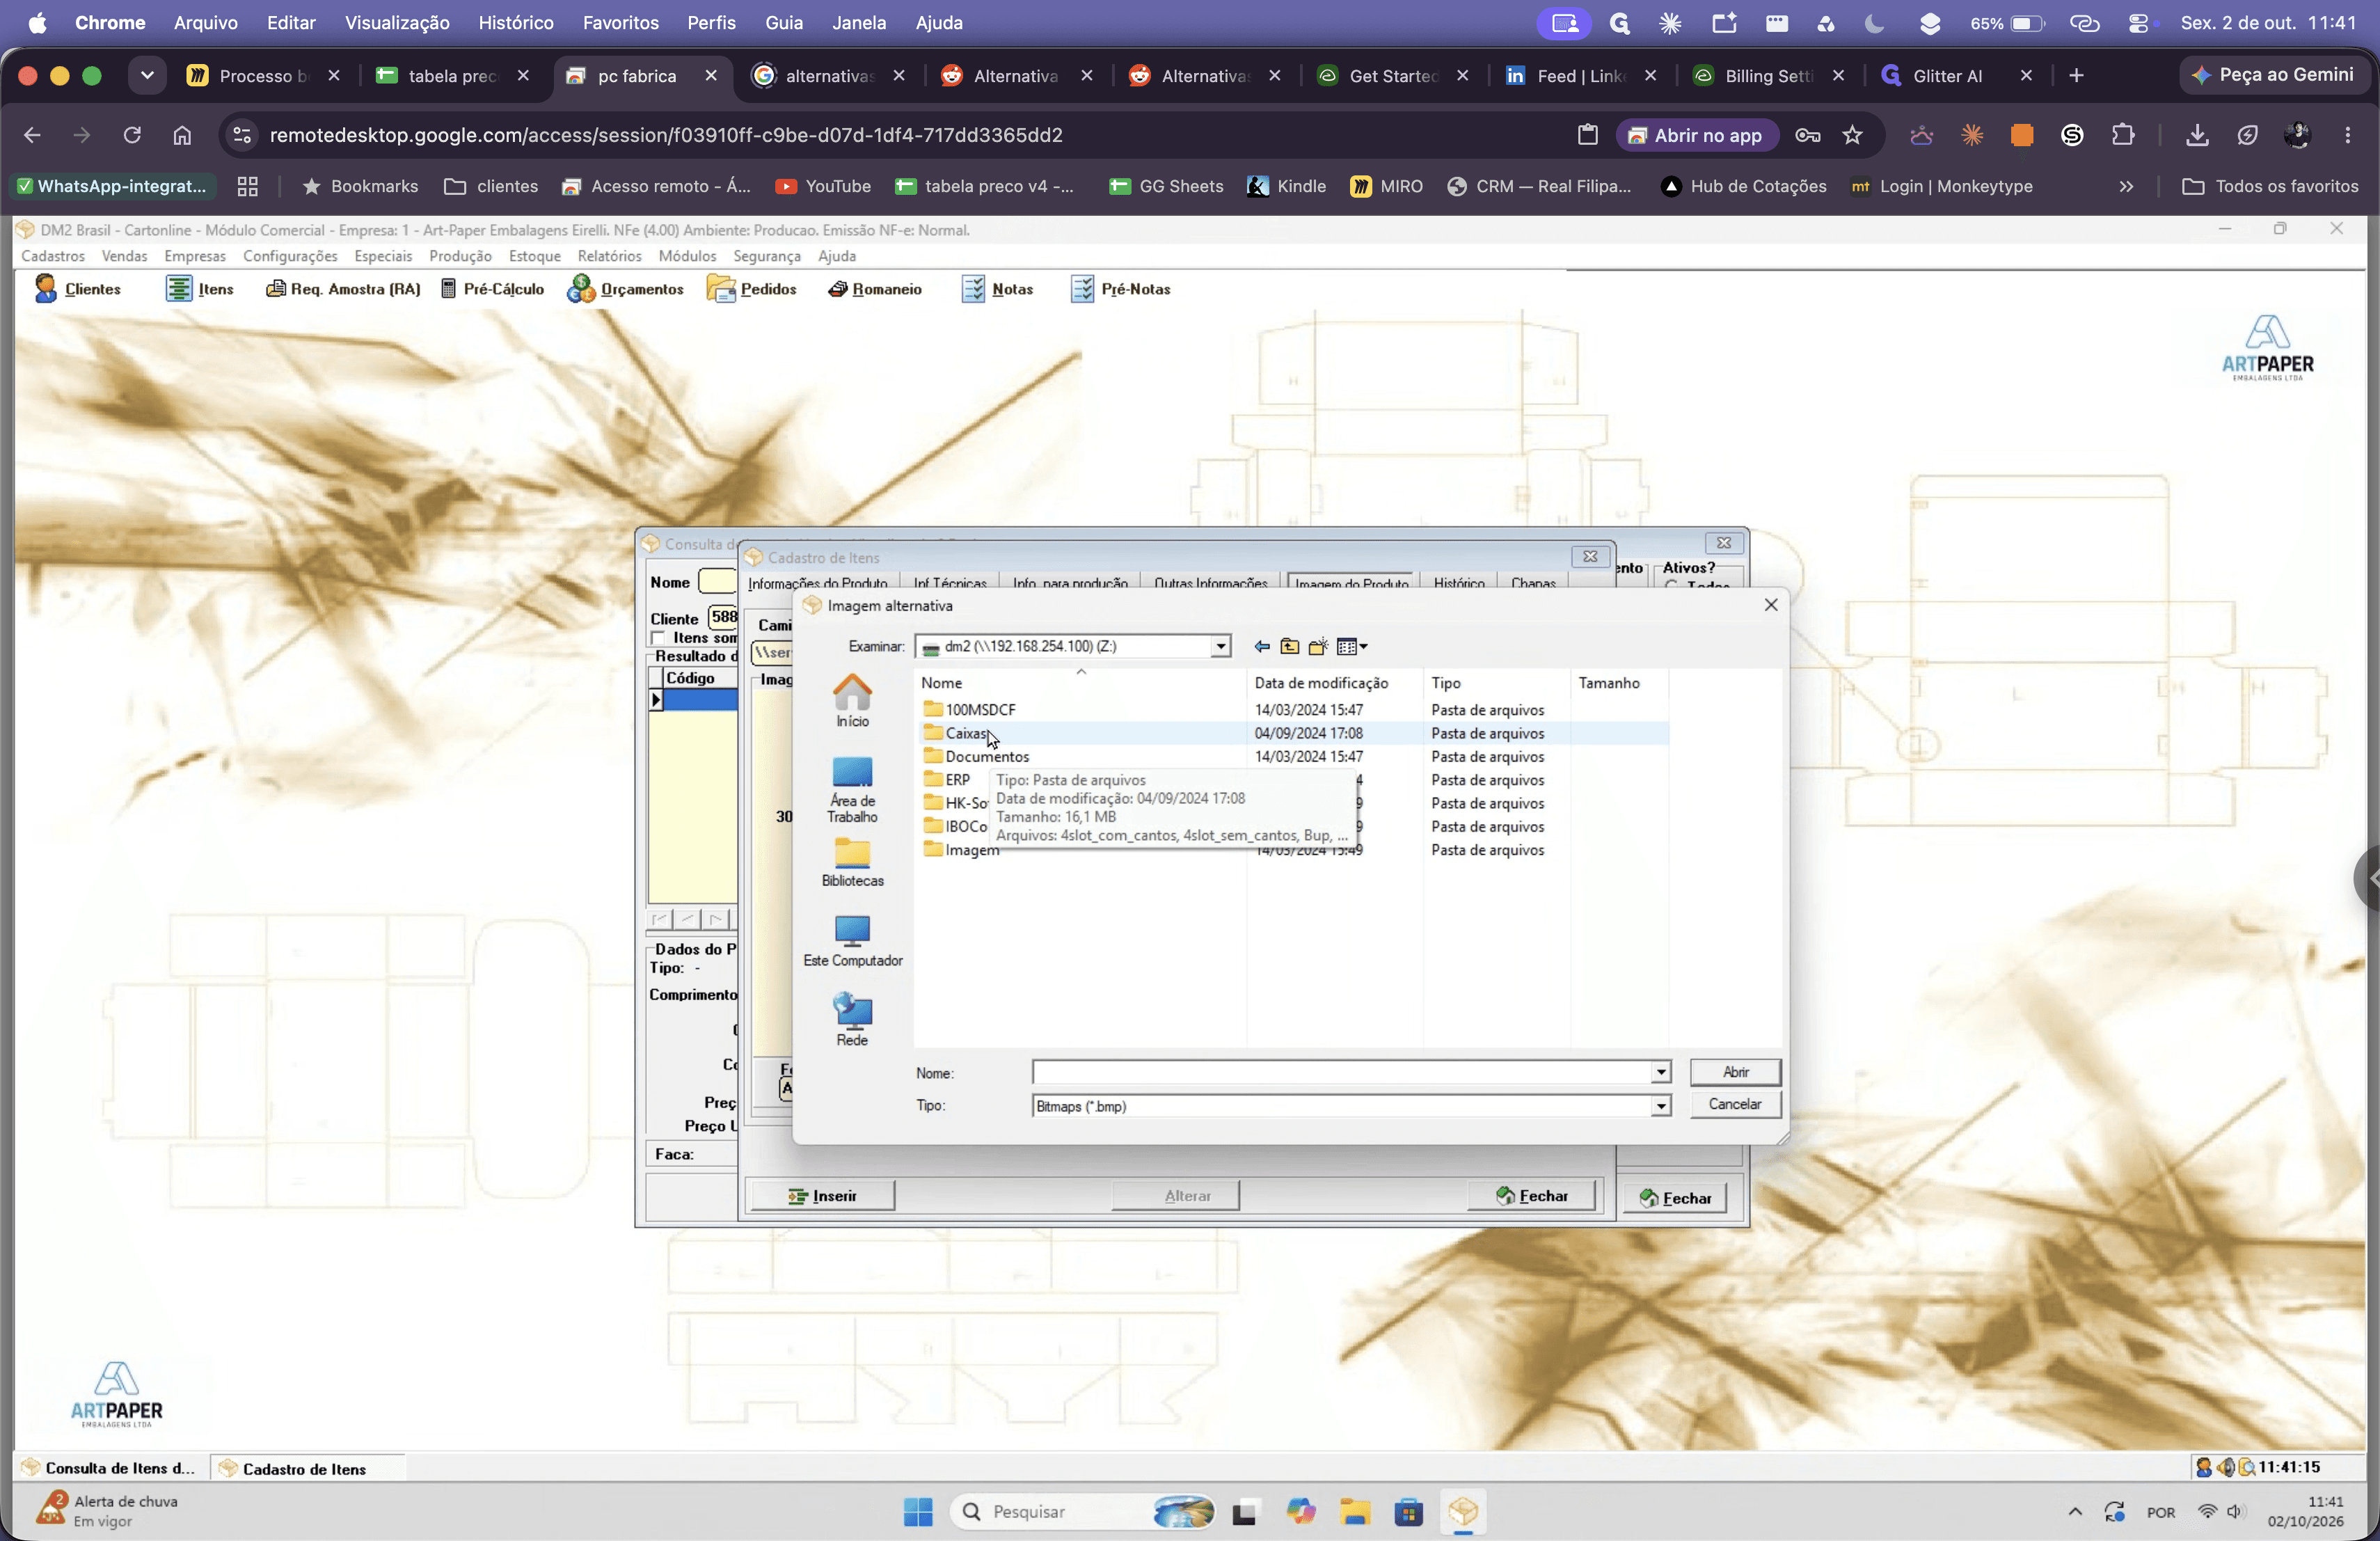Click the Abrir button

pyautogui.click(x=1735, y=1072)
